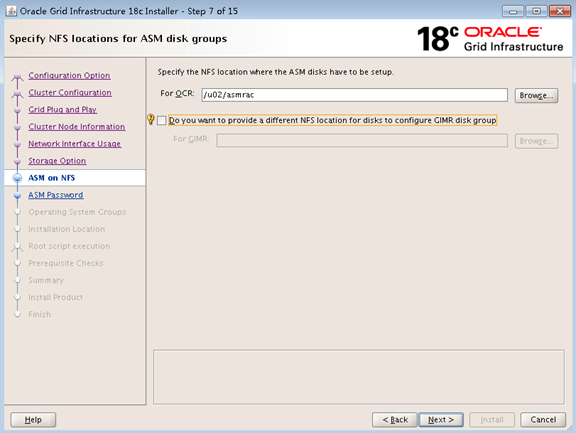Return to previous step with Back

pos(395,419)
